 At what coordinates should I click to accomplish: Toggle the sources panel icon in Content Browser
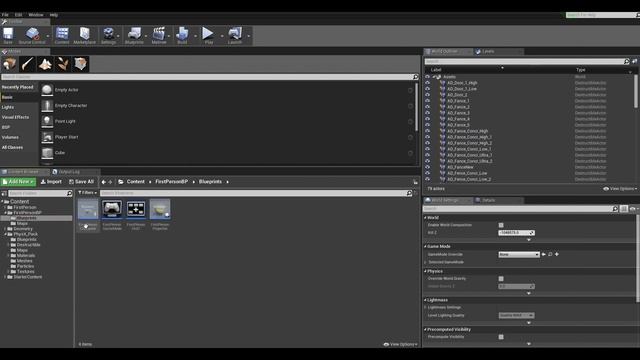(x=4, y=193)
